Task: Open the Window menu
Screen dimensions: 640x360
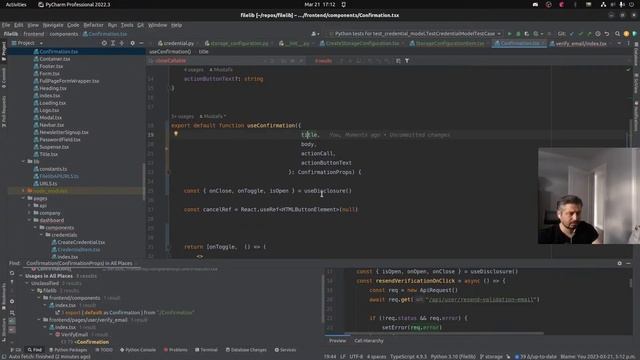Action: 157,25
